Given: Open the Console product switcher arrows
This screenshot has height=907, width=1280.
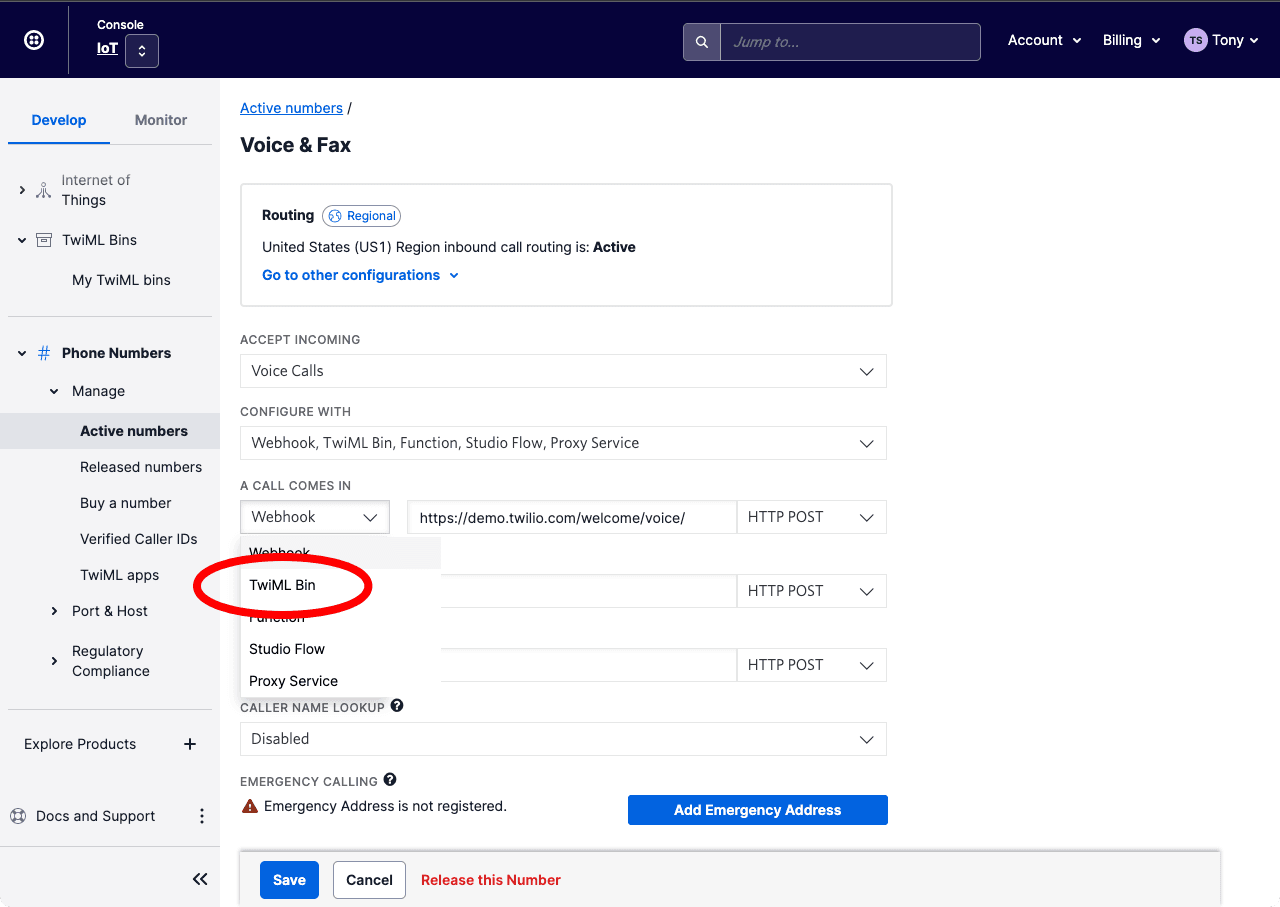Looking at the screenshot, I should point(141,50).
